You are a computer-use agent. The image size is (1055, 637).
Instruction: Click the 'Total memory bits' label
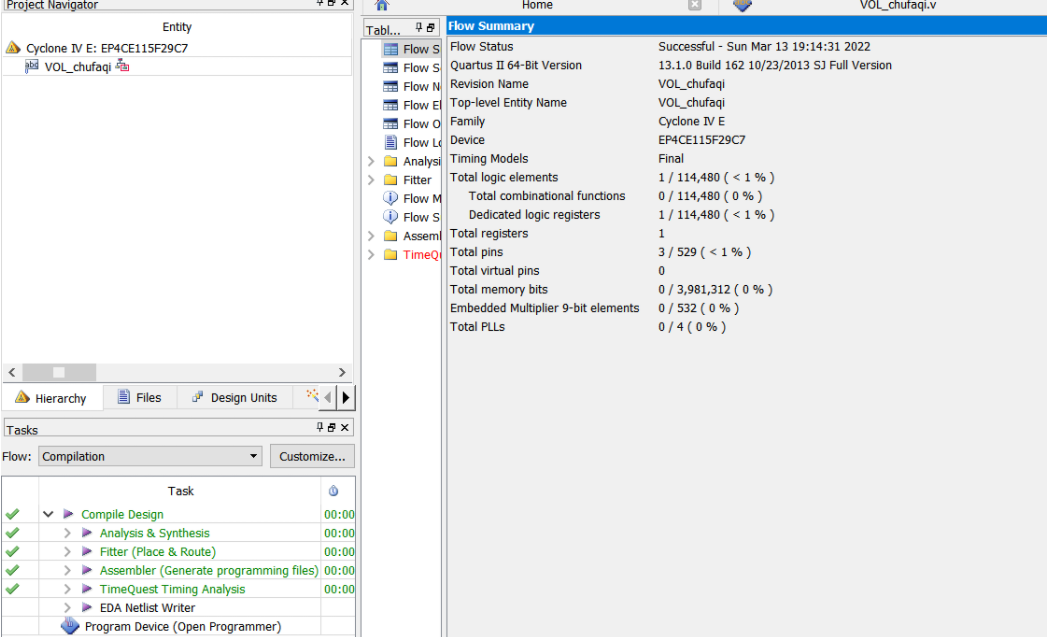tap(499, 289)
